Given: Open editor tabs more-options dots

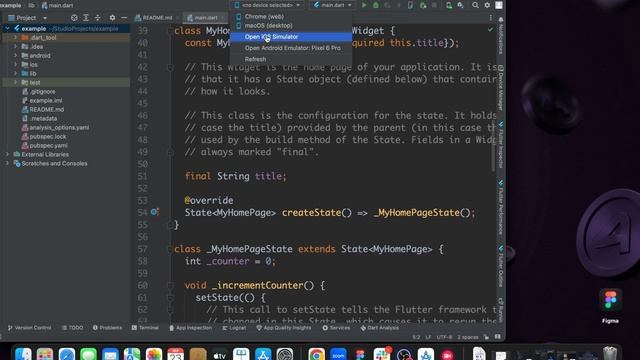Looking at the screenshot, I should pyautogui.click(x=490, y=18).
